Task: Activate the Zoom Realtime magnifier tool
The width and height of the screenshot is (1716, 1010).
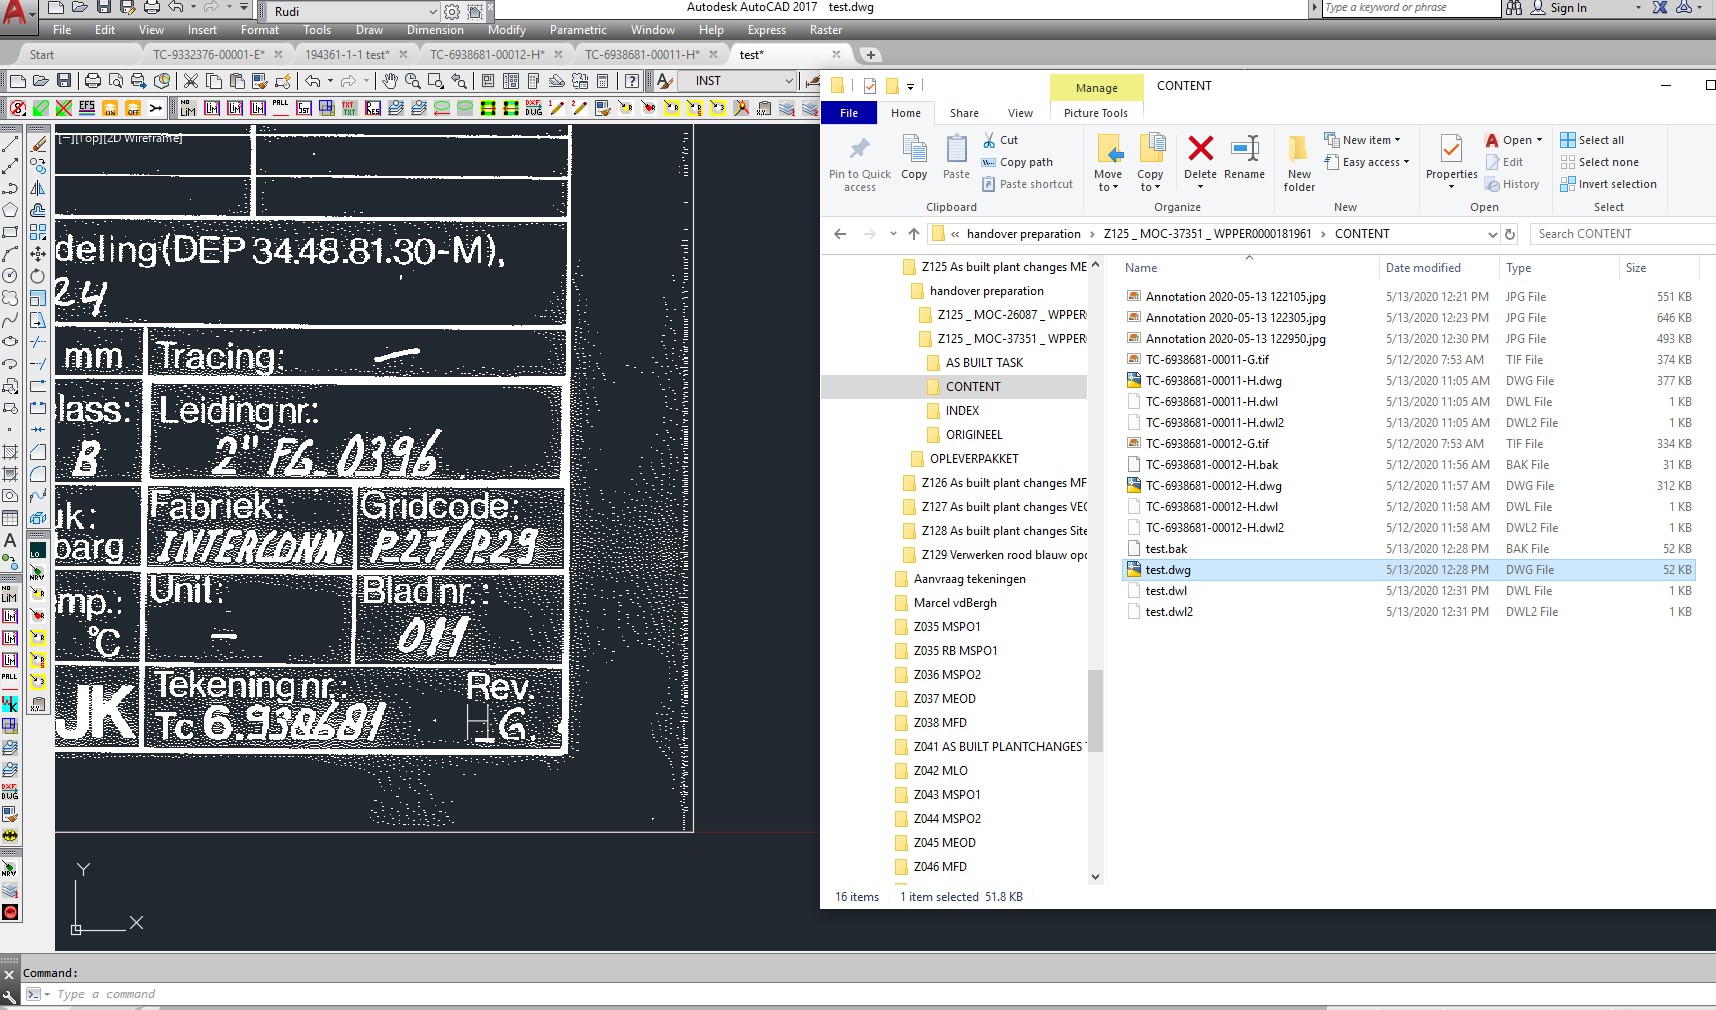Action: pos(414,83)
